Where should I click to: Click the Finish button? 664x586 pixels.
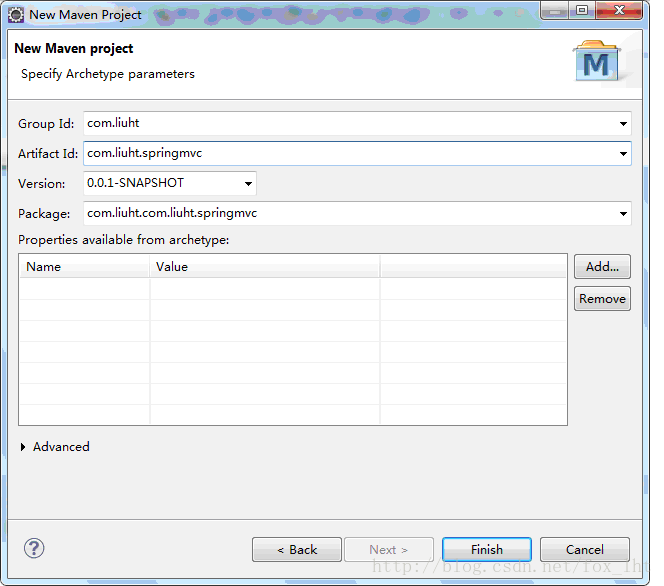pyautogui.click(x=487, y=550)
